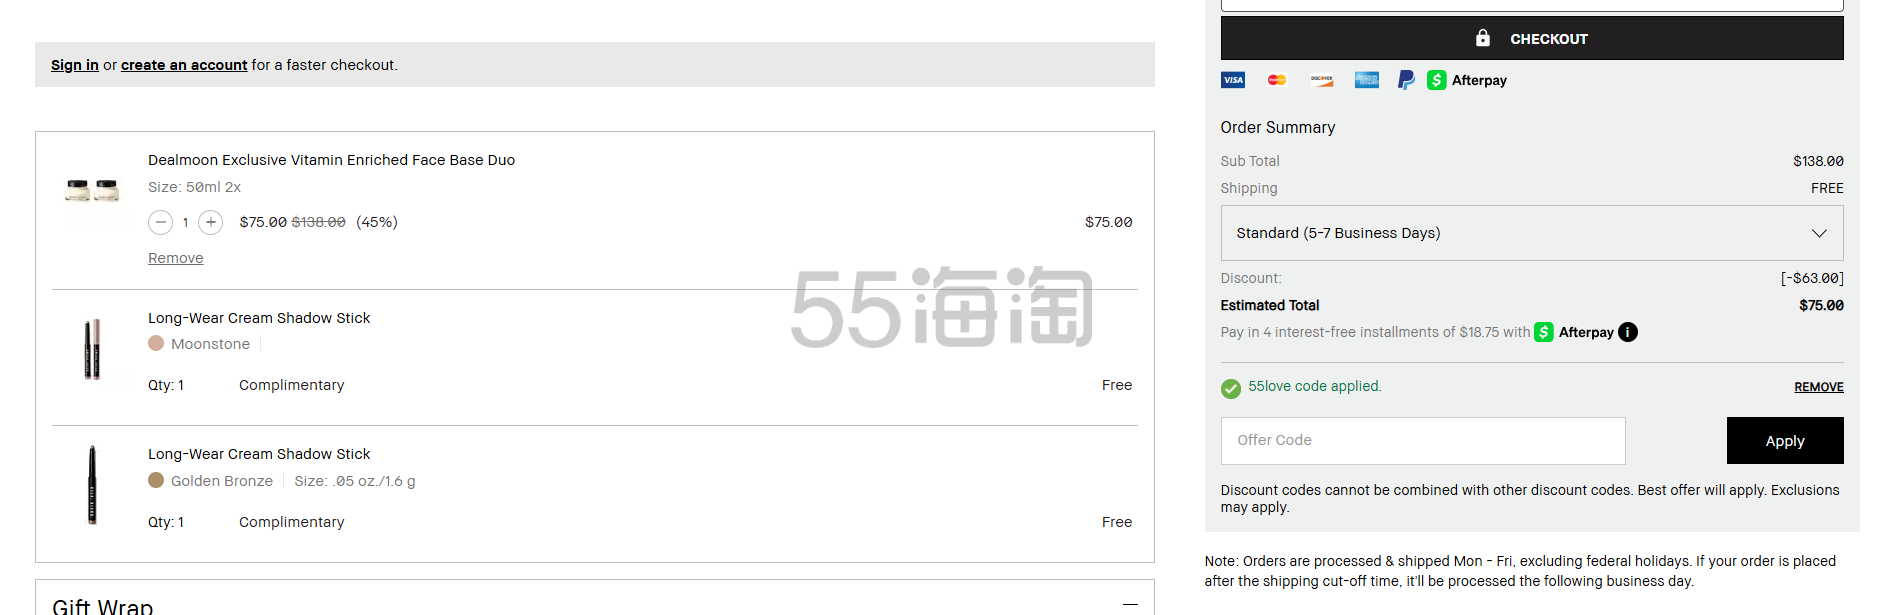Click the struck-through $138.00 price
This screenshot has width=1884, height=615.
(x=318, y=222)
